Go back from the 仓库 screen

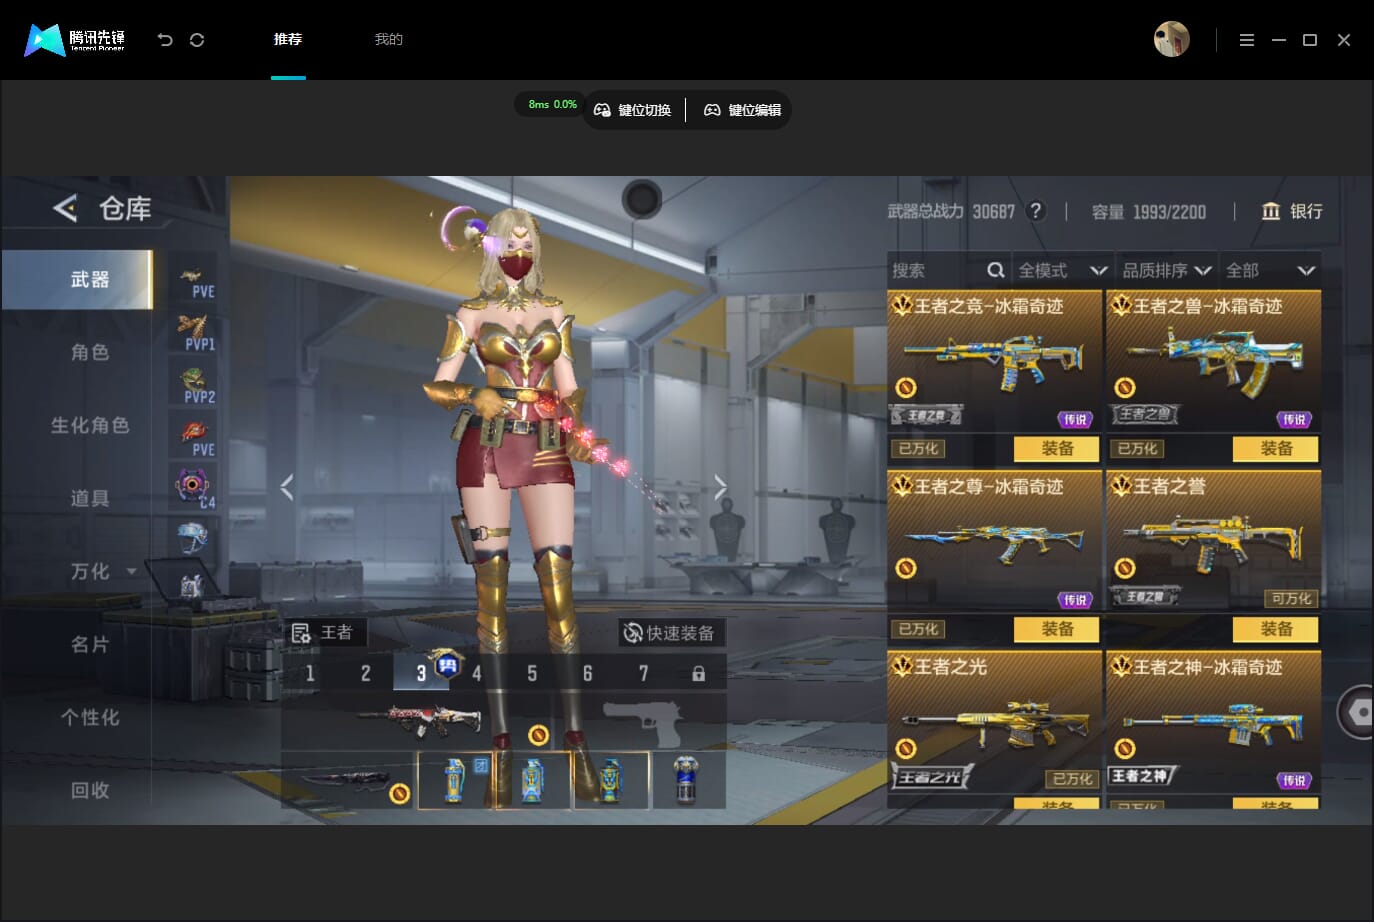pos(65,208)
